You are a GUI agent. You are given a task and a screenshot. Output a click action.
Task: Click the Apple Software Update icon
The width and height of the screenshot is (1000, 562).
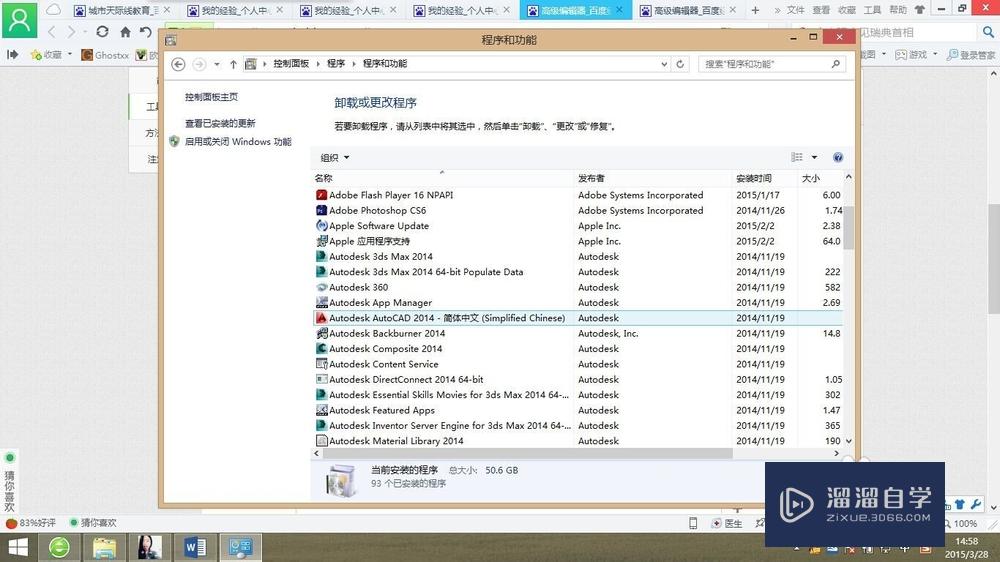coord(321,226)
